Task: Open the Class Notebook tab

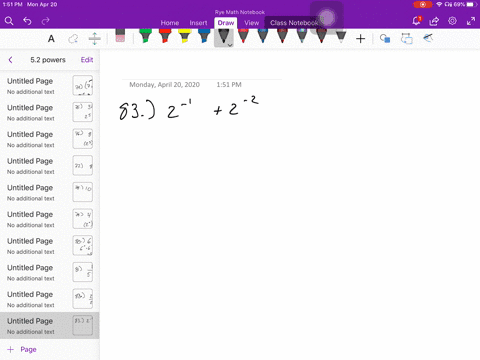Action: (x=294, y=23)
